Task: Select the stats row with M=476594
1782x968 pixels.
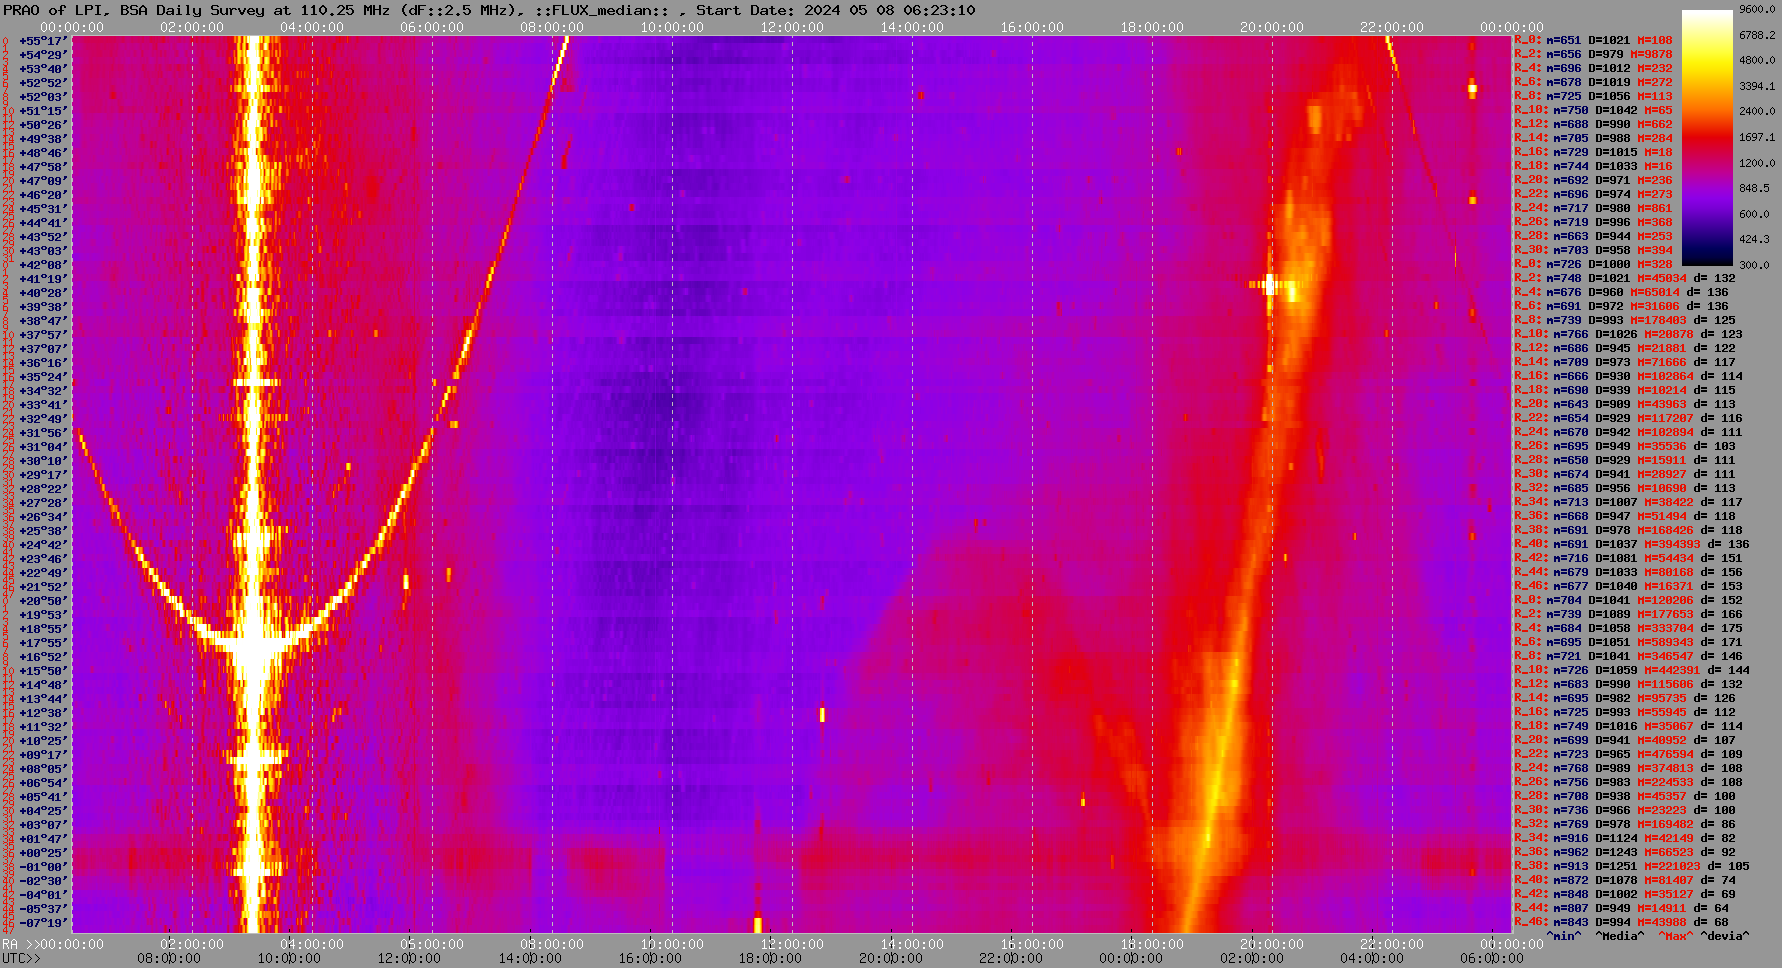Action: click(x=1629, y=755)
